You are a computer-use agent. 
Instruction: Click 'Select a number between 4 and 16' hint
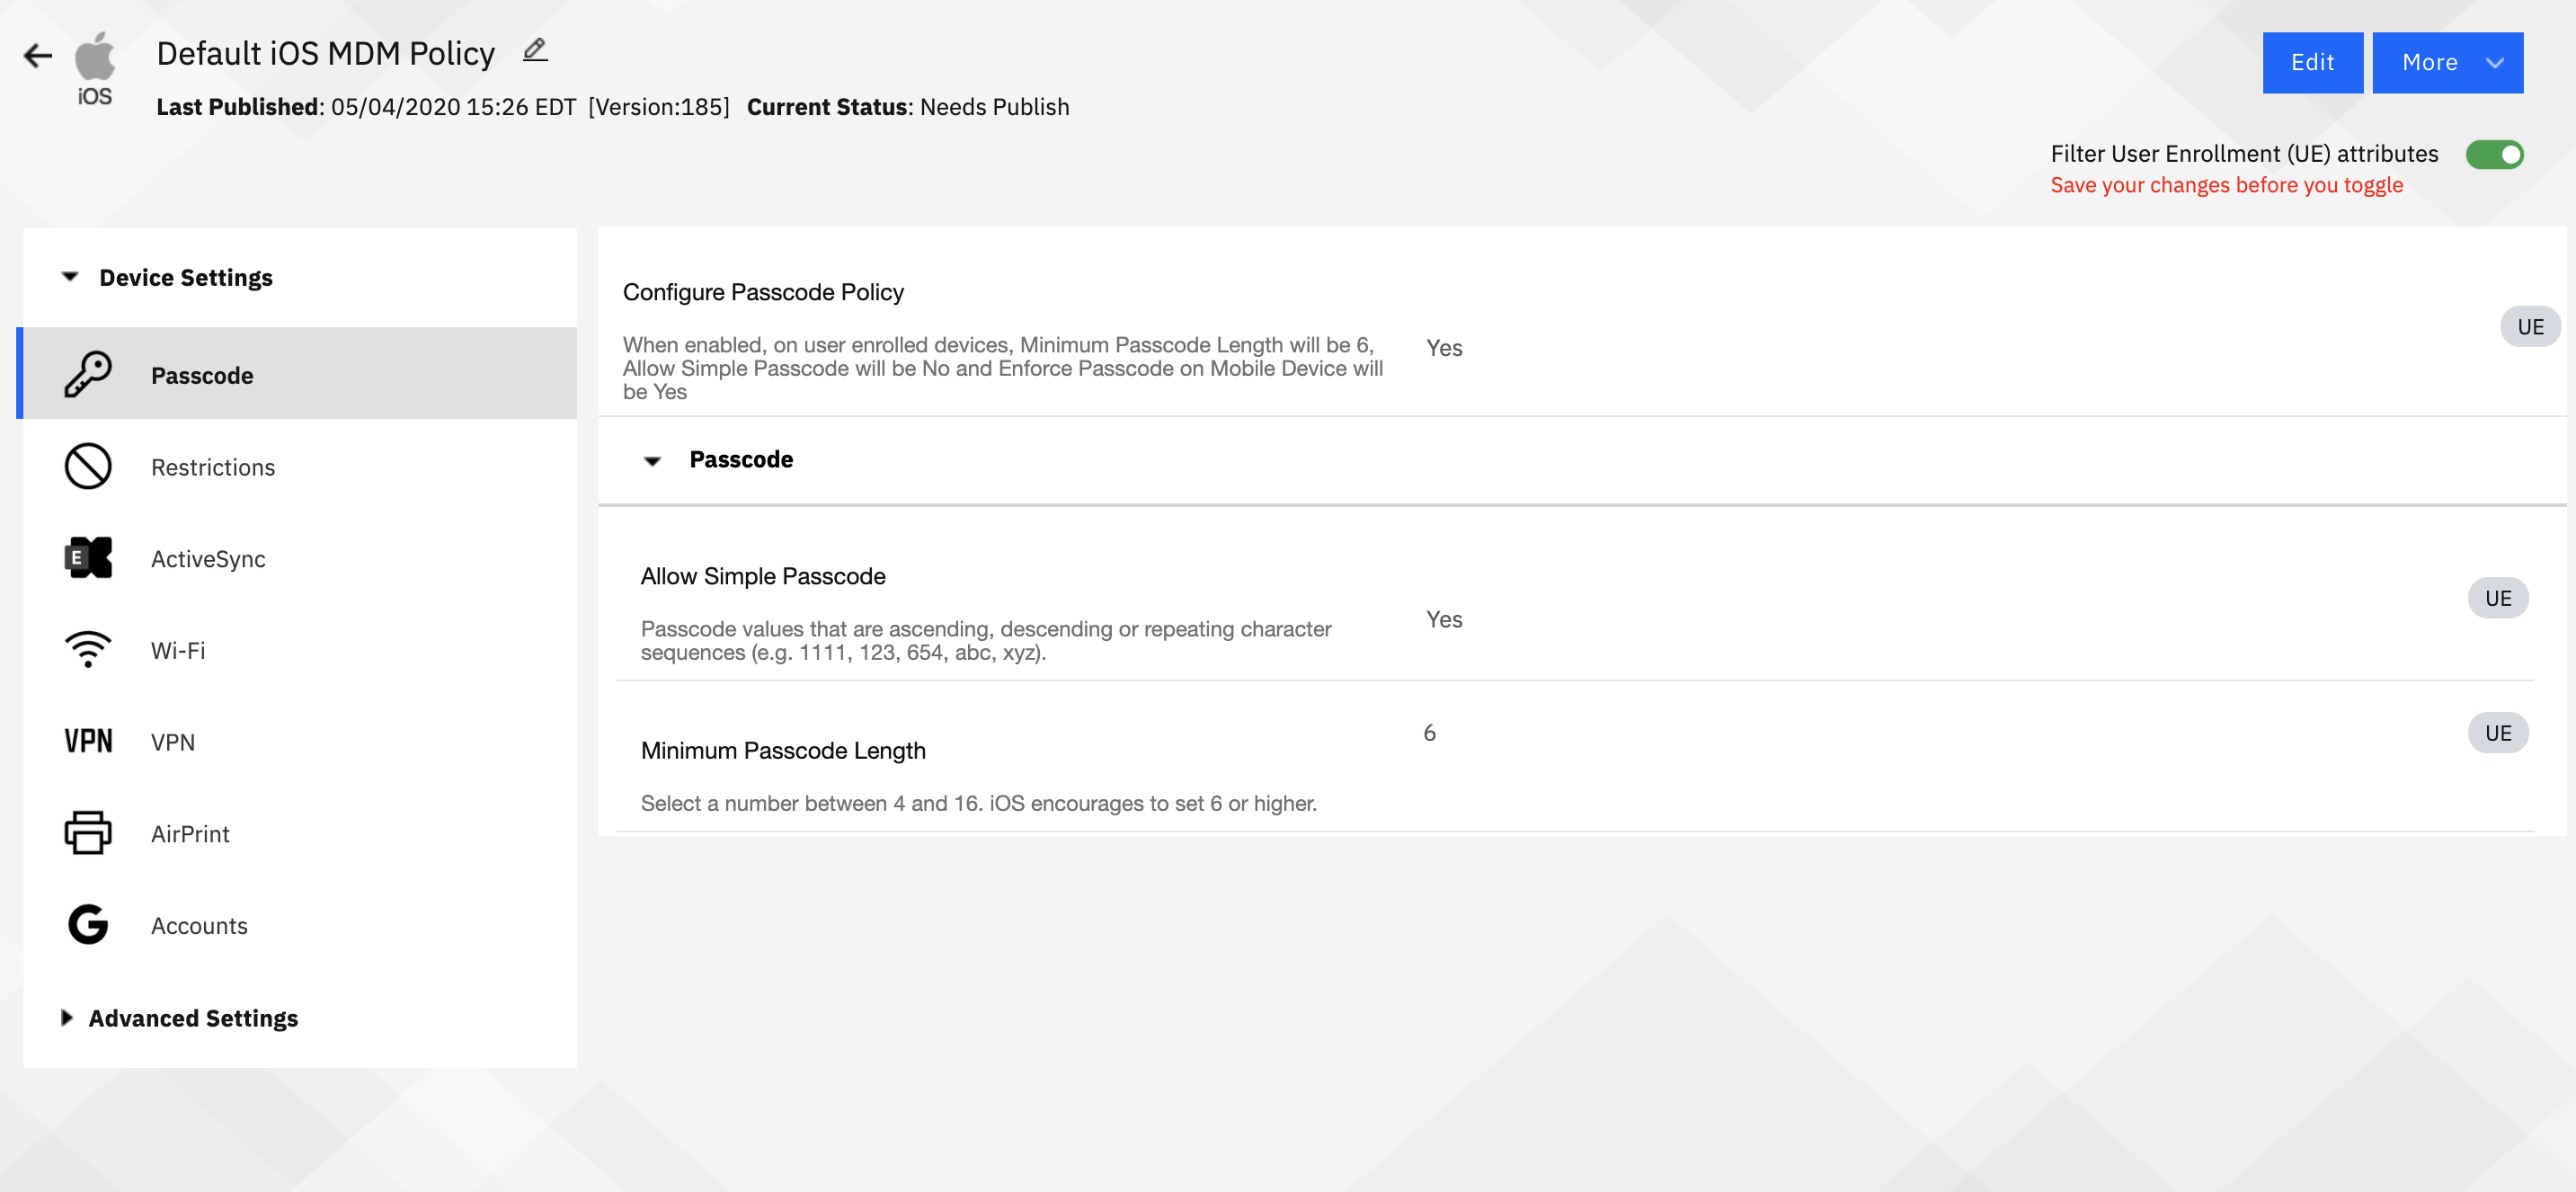click(979, 803)
